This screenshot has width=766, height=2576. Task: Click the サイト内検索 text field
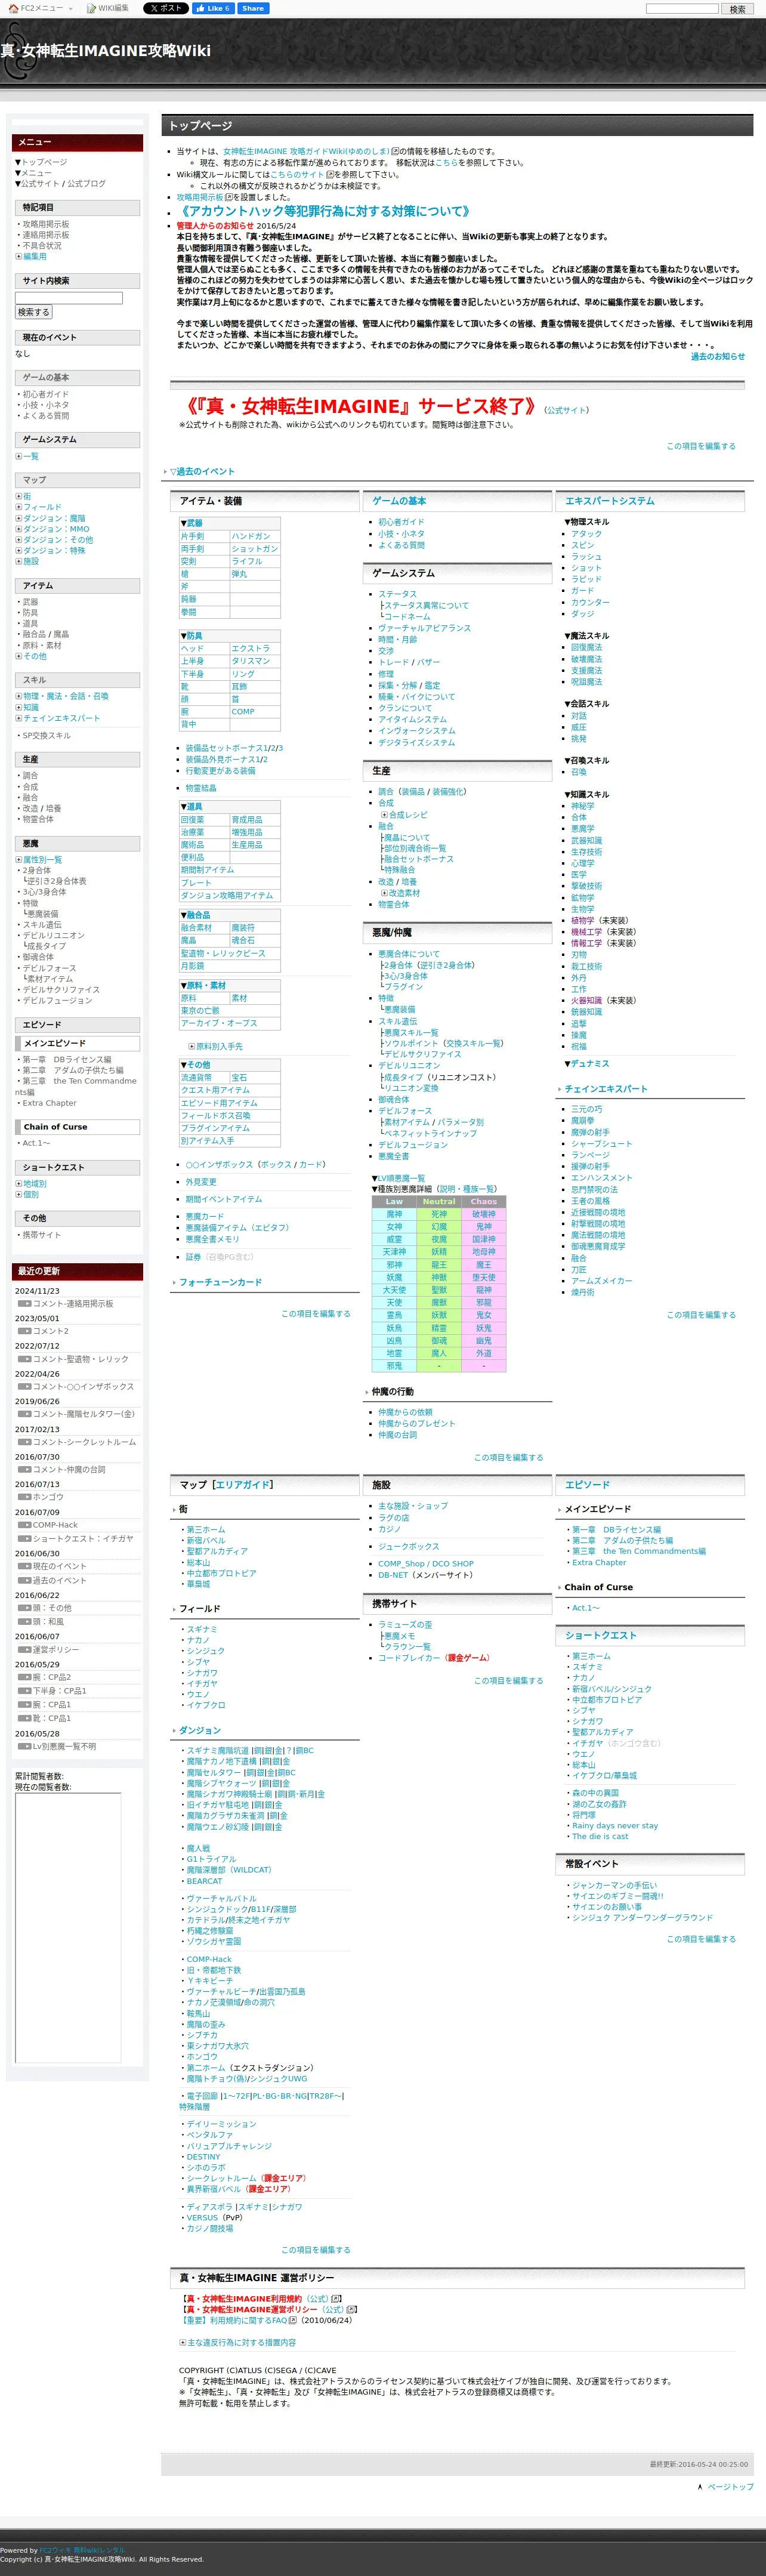(69, 298)
